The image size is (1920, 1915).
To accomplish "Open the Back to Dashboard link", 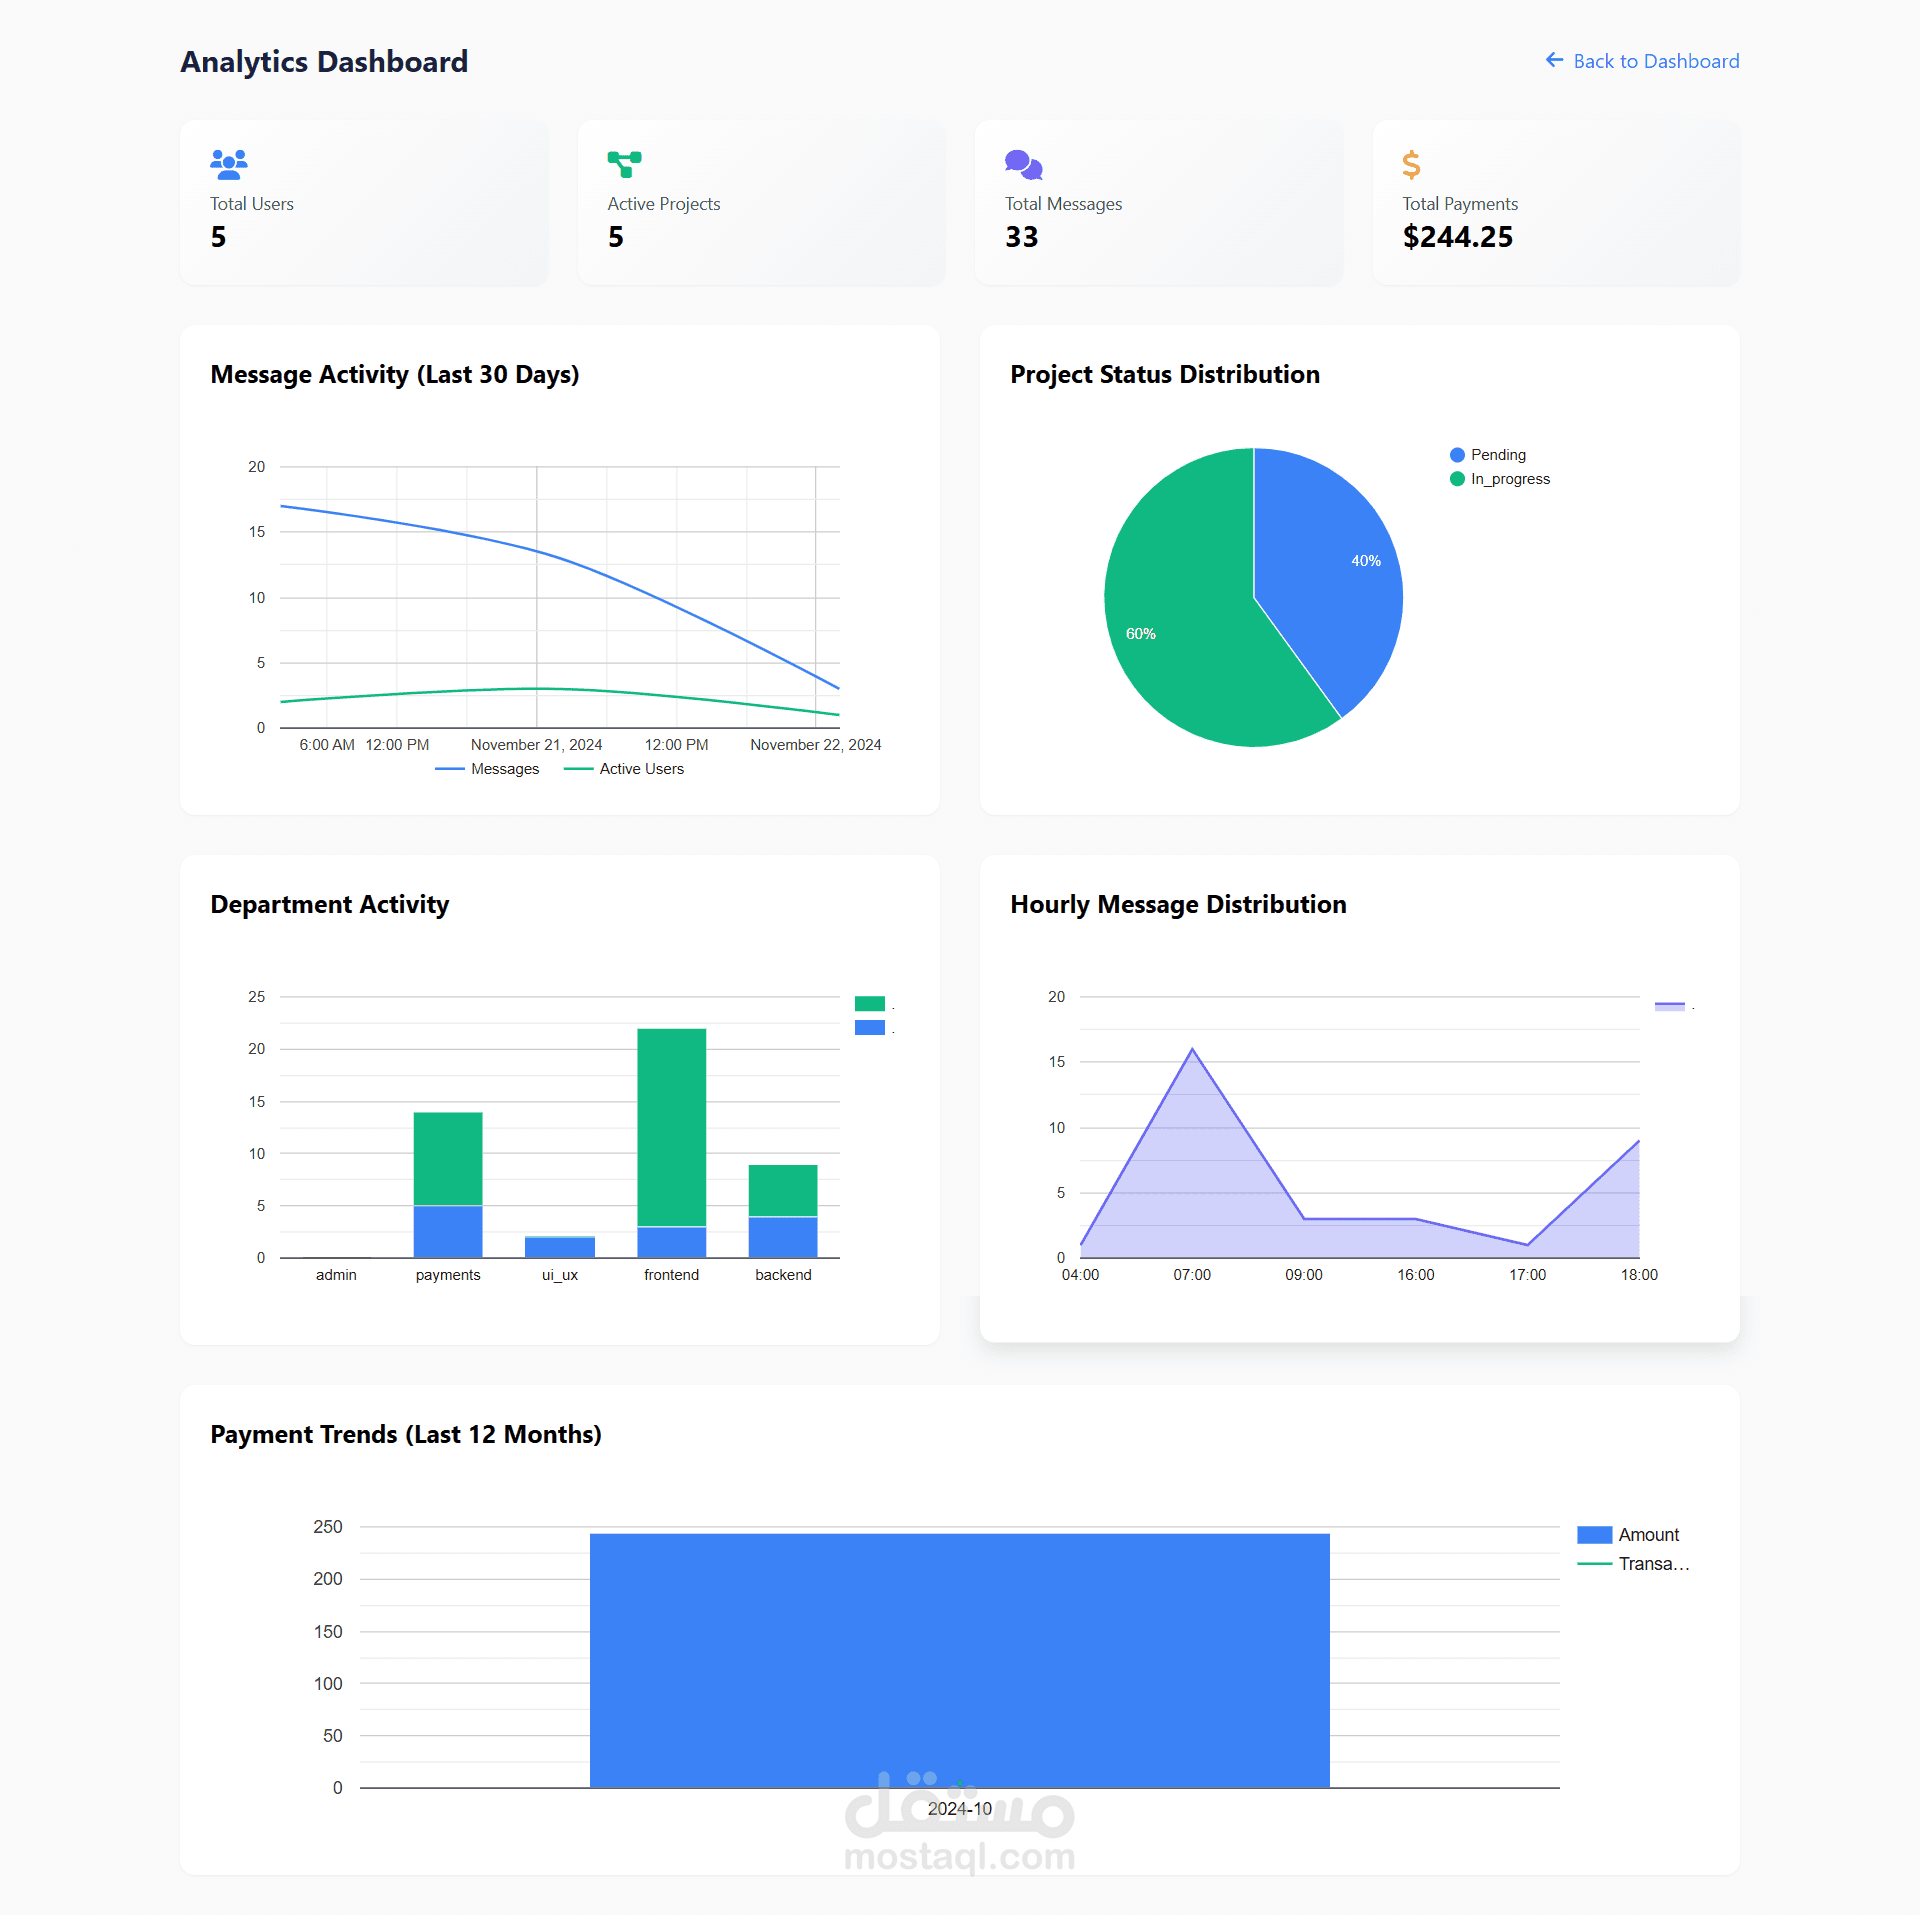I will click(1655, 61).
